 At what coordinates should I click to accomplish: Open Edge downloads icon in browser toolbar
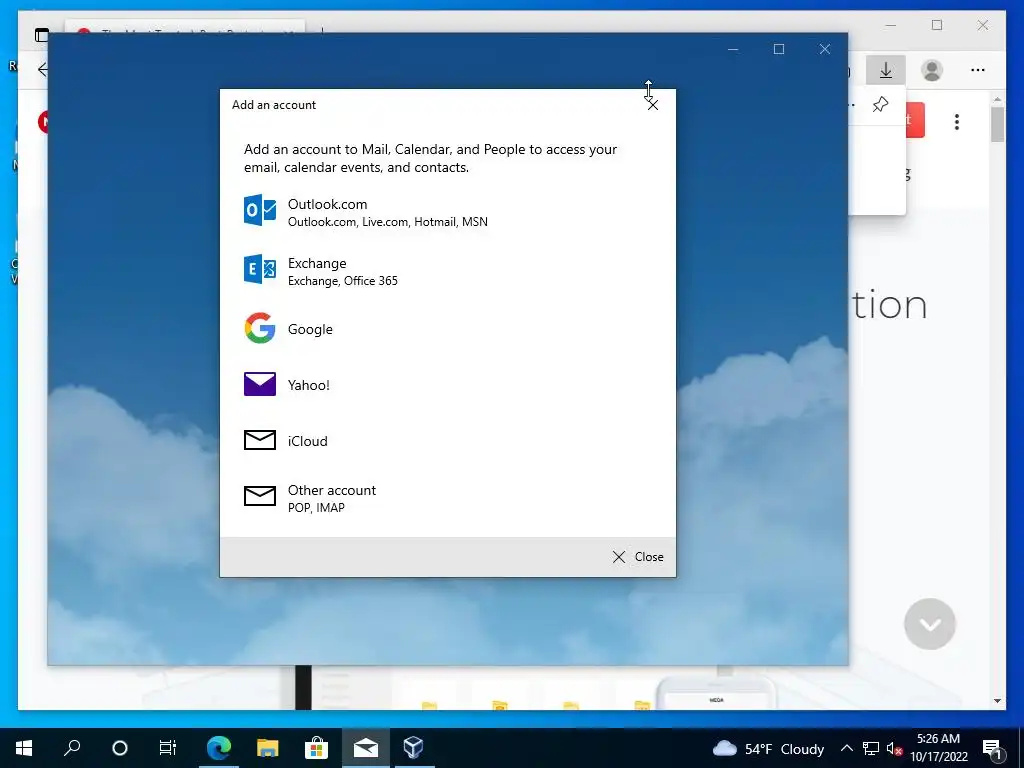coord(886,70)
